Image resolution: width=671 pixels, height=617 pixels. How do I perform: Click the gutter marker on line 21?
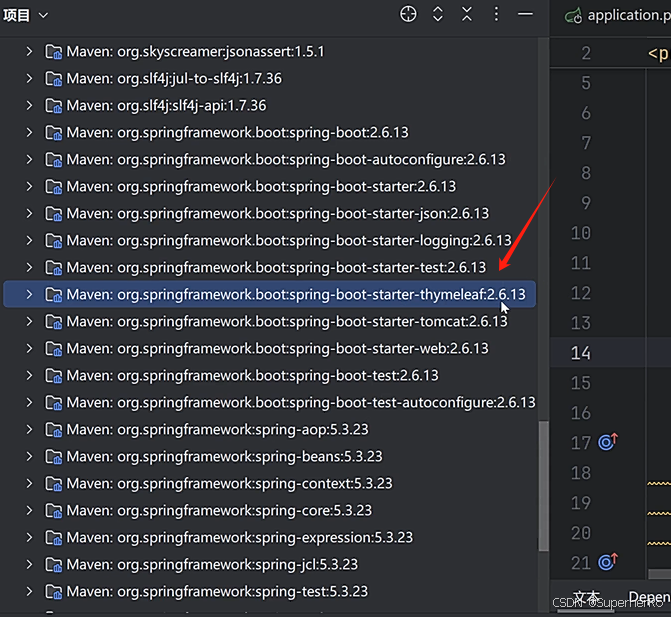tap(608, 562)
